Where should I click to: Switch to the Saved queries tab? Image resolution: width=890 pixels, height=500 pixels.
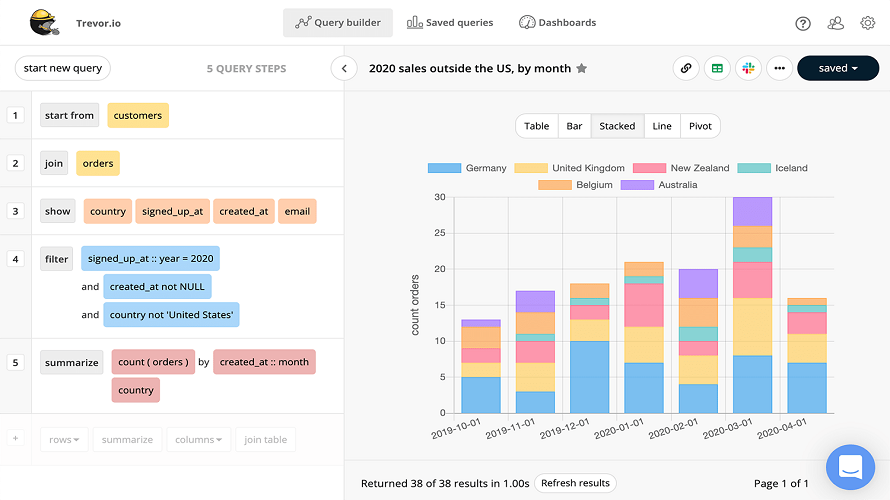450,23
